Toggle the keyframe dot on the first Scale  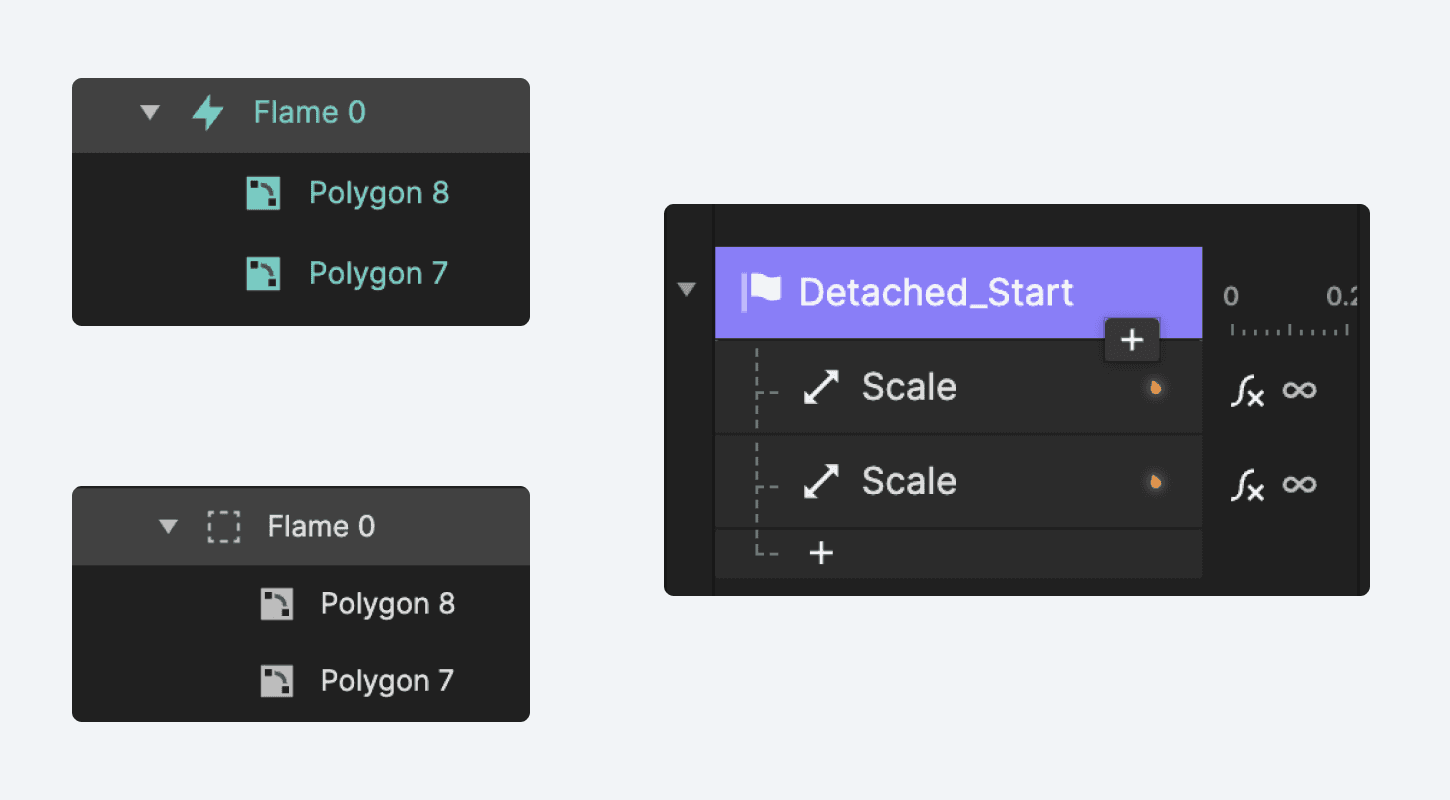click(x=1154, y=386)
